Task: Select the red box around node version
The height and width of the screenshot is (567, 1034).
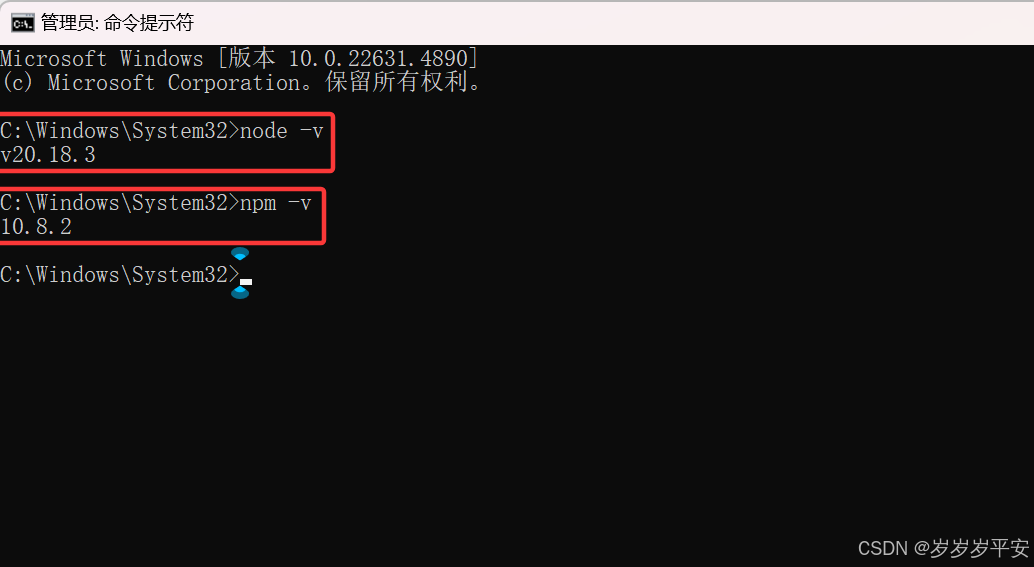Action: click(x=165, y=142)
